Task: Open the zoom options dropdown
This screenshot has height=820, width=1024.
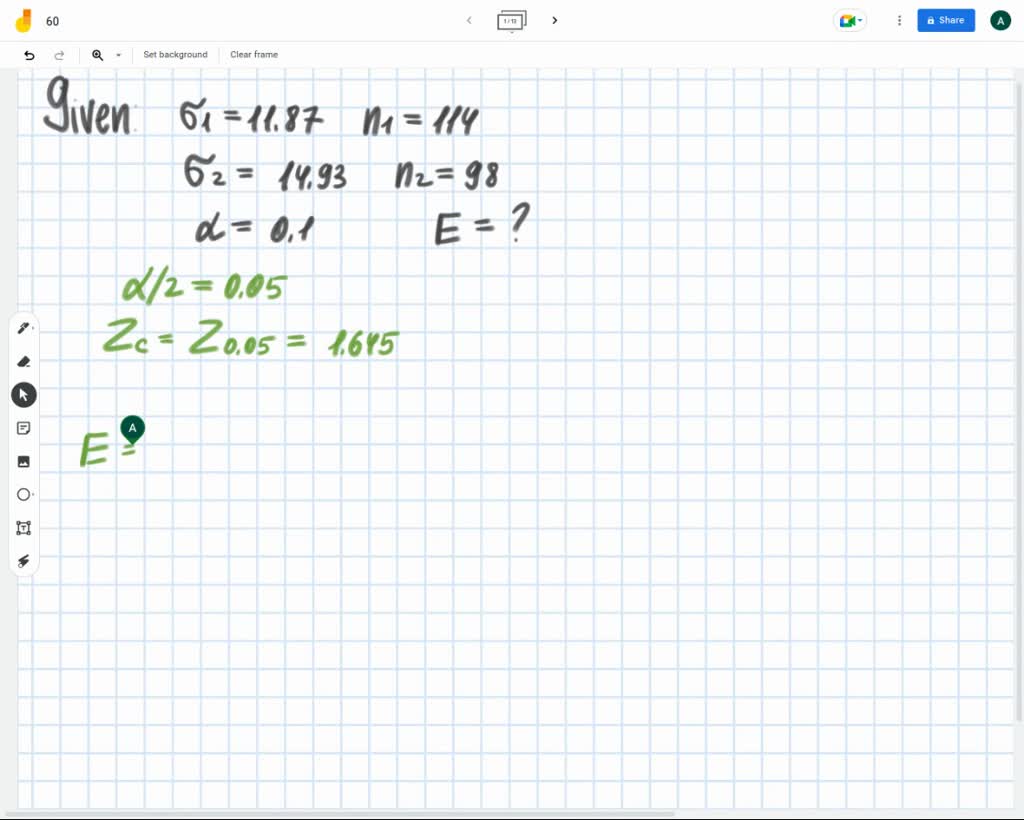Action: tap(117, 55)
